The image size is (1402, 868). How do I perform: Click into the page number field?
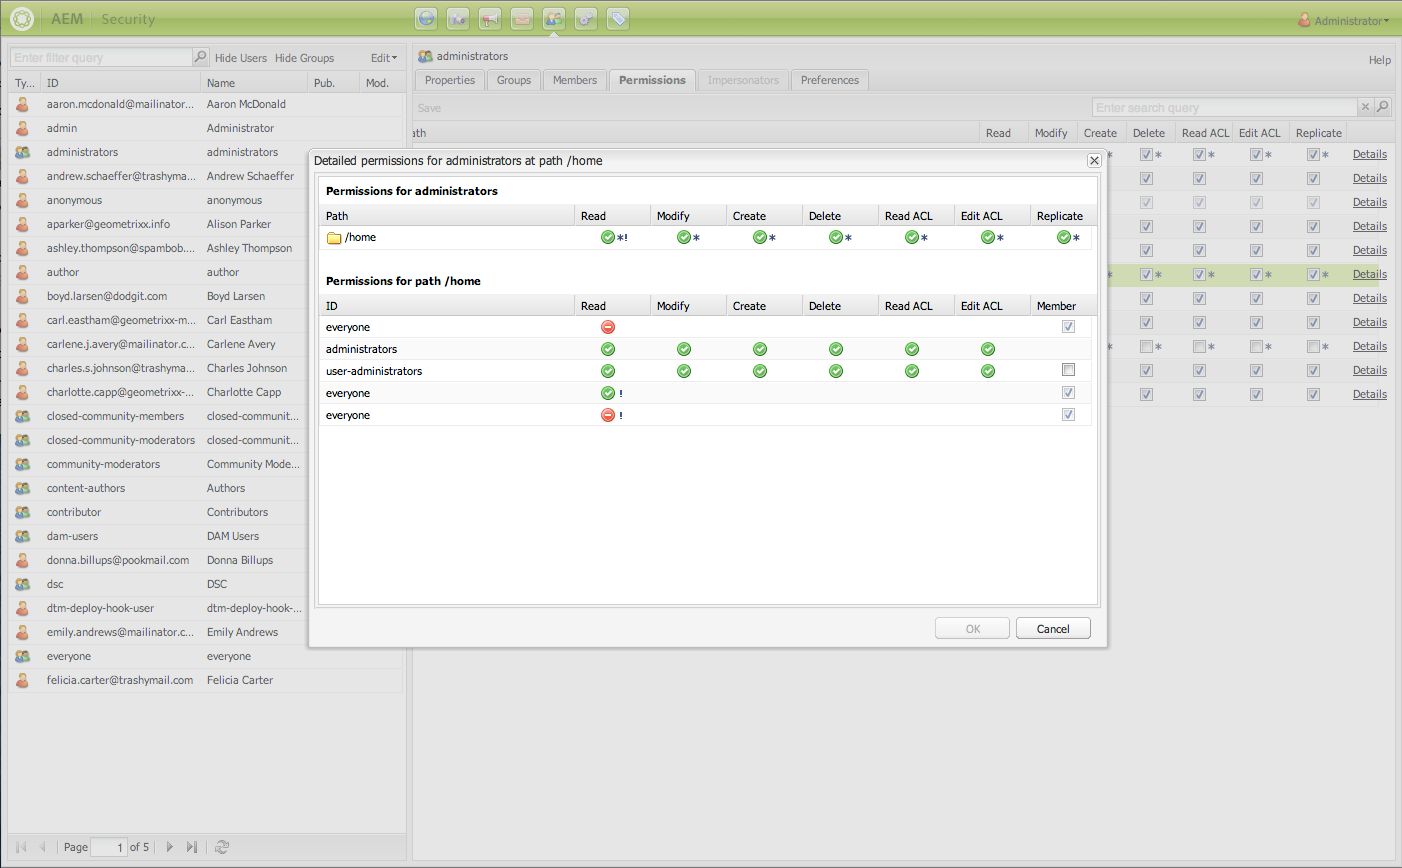[x=108, y=847]
